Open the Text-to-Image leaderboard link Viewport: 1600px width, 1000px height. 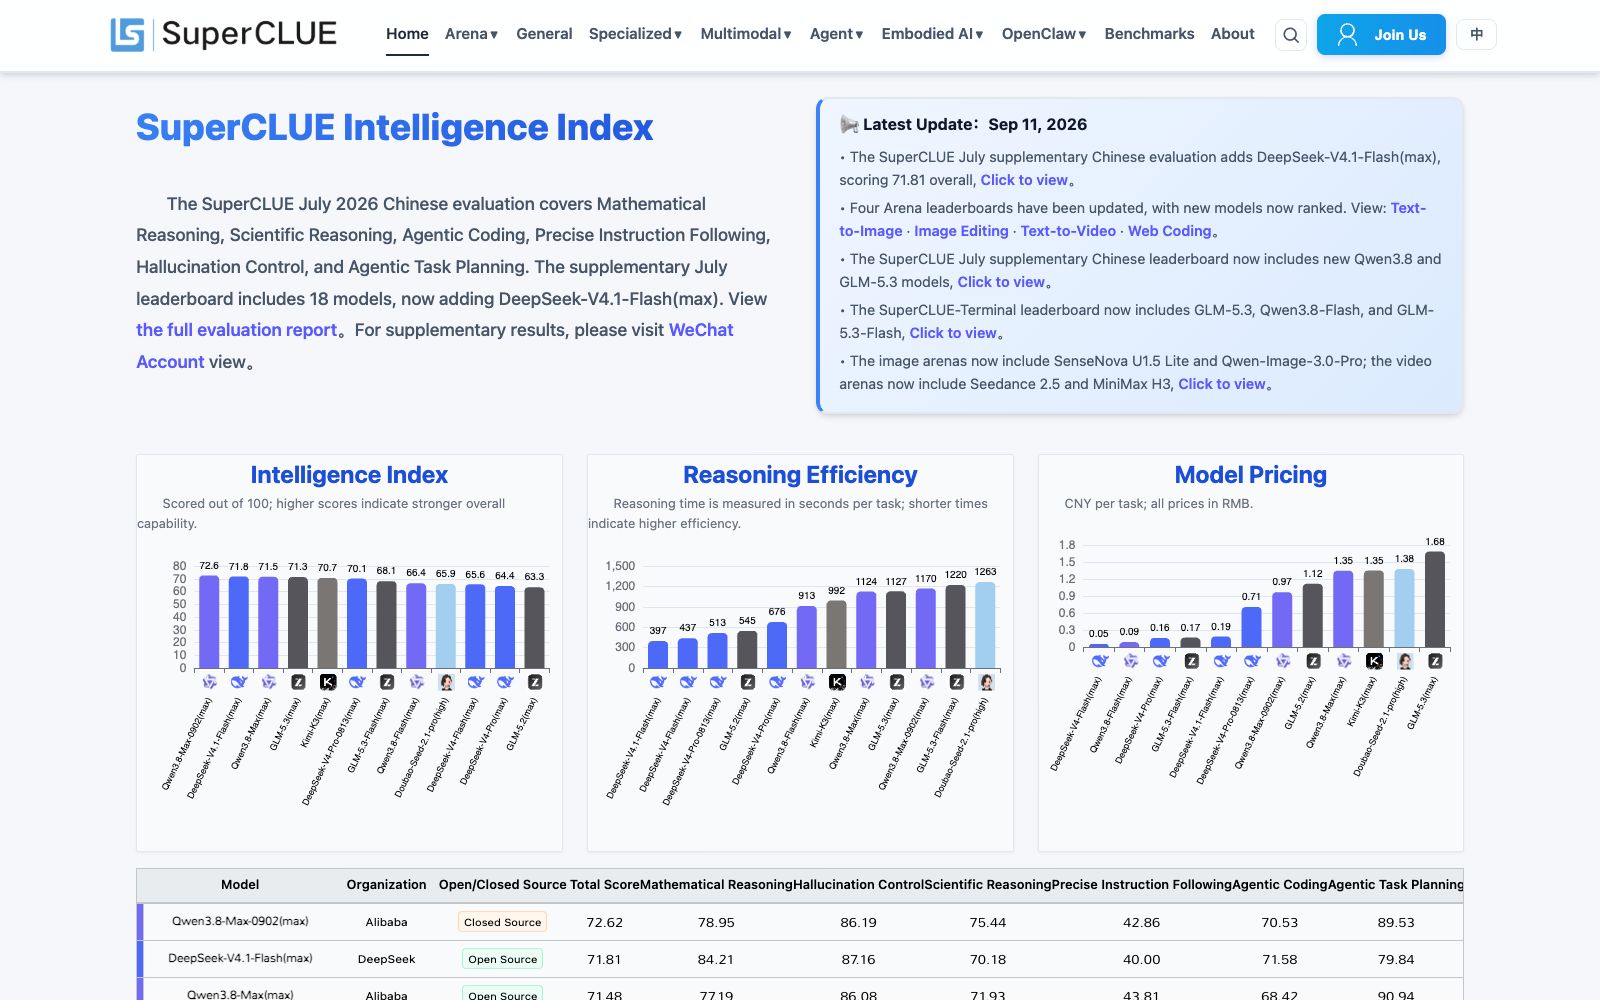[x=1132, y=219]
